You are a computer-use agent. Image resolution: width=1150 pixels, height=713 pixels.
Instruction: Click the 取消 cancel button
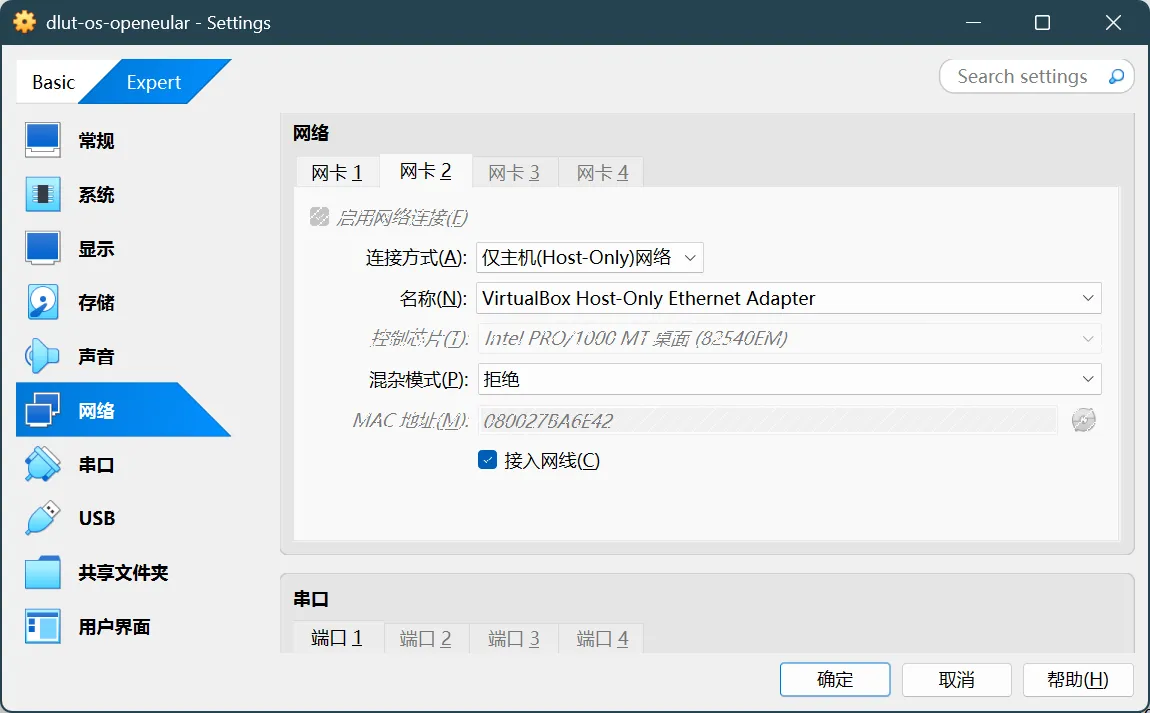(x=956, y=680)
